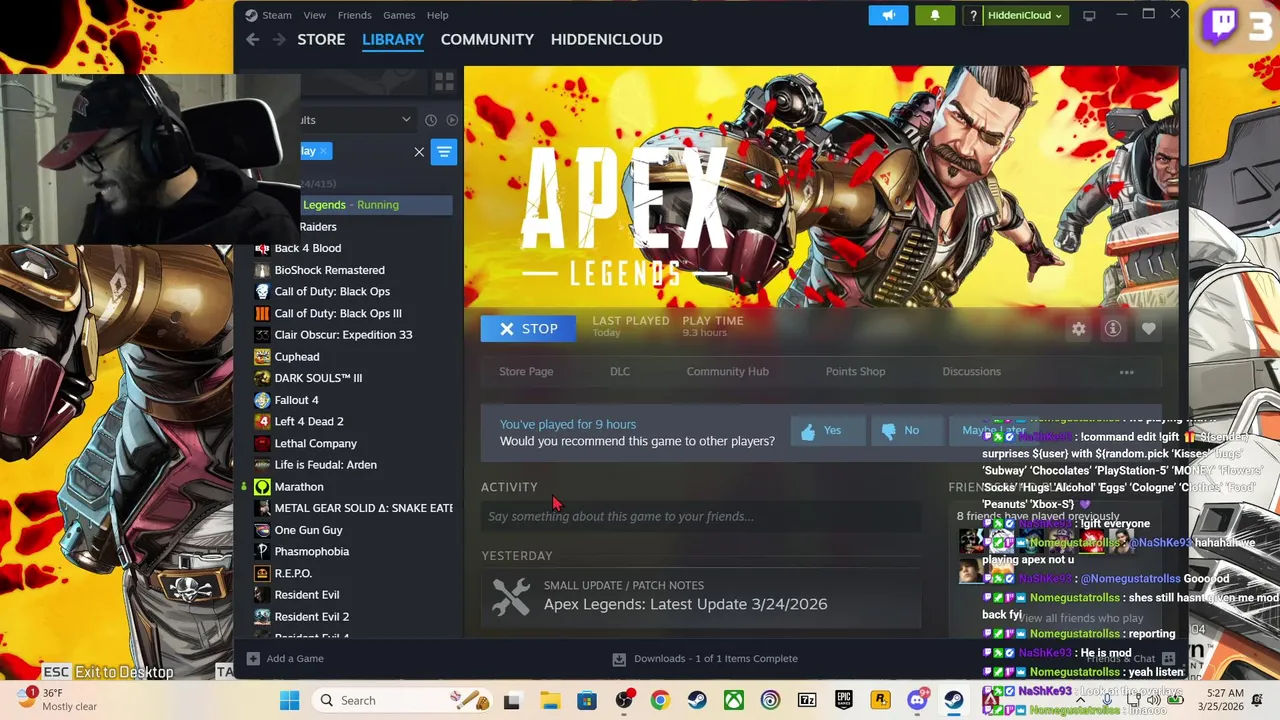Open Epic Games launcher in taskbar
This screenshot has height=720, width=1280.
point(844,701)
